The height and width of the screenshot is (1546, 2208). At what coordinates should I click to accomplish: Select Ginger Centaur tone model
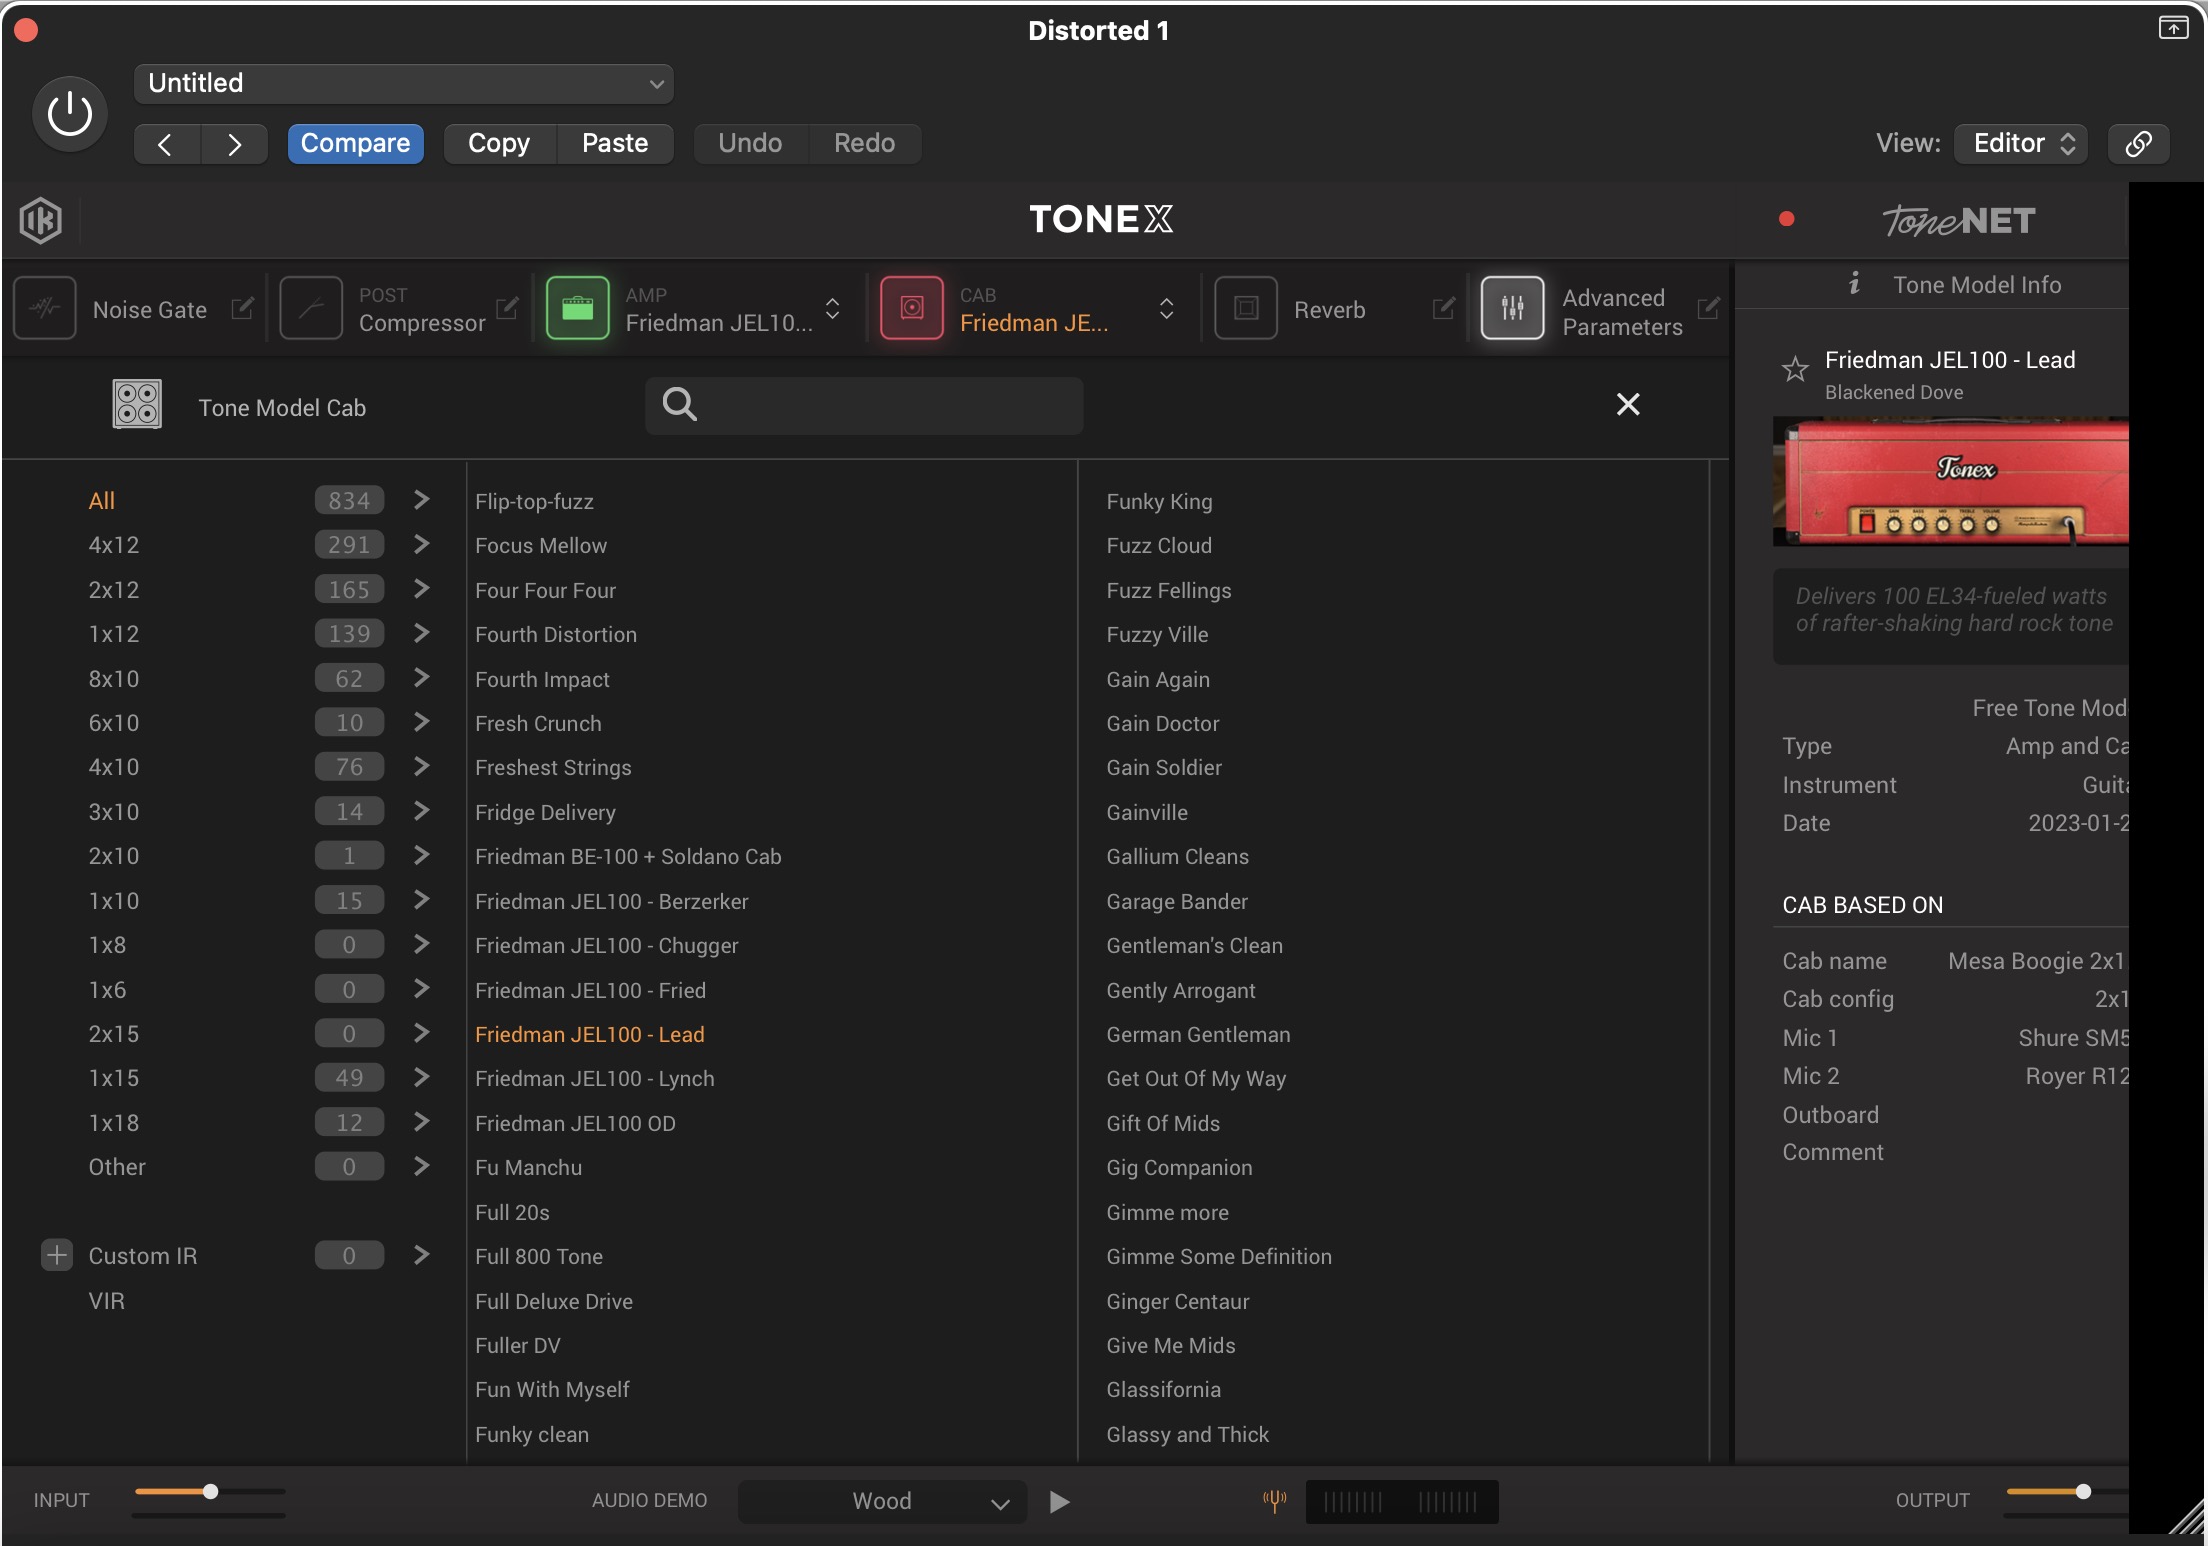coord(1178,1301)
